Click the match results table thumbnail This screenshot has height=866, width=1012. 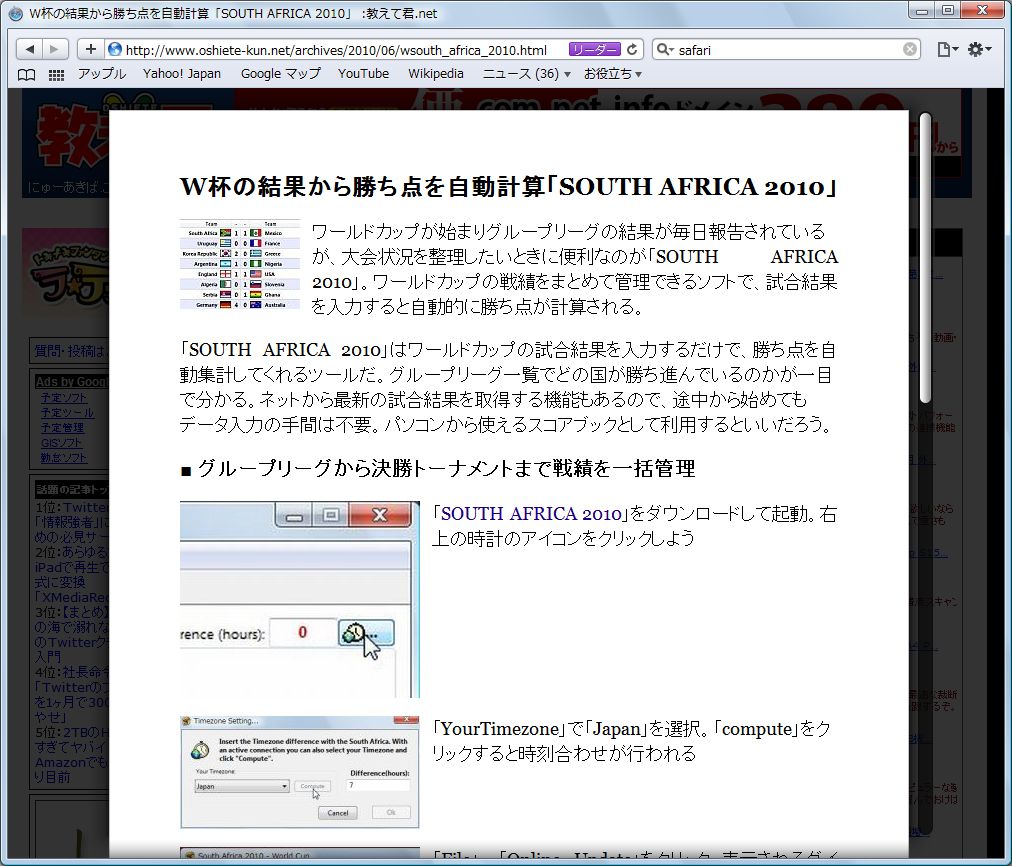(x=240, y=265)
